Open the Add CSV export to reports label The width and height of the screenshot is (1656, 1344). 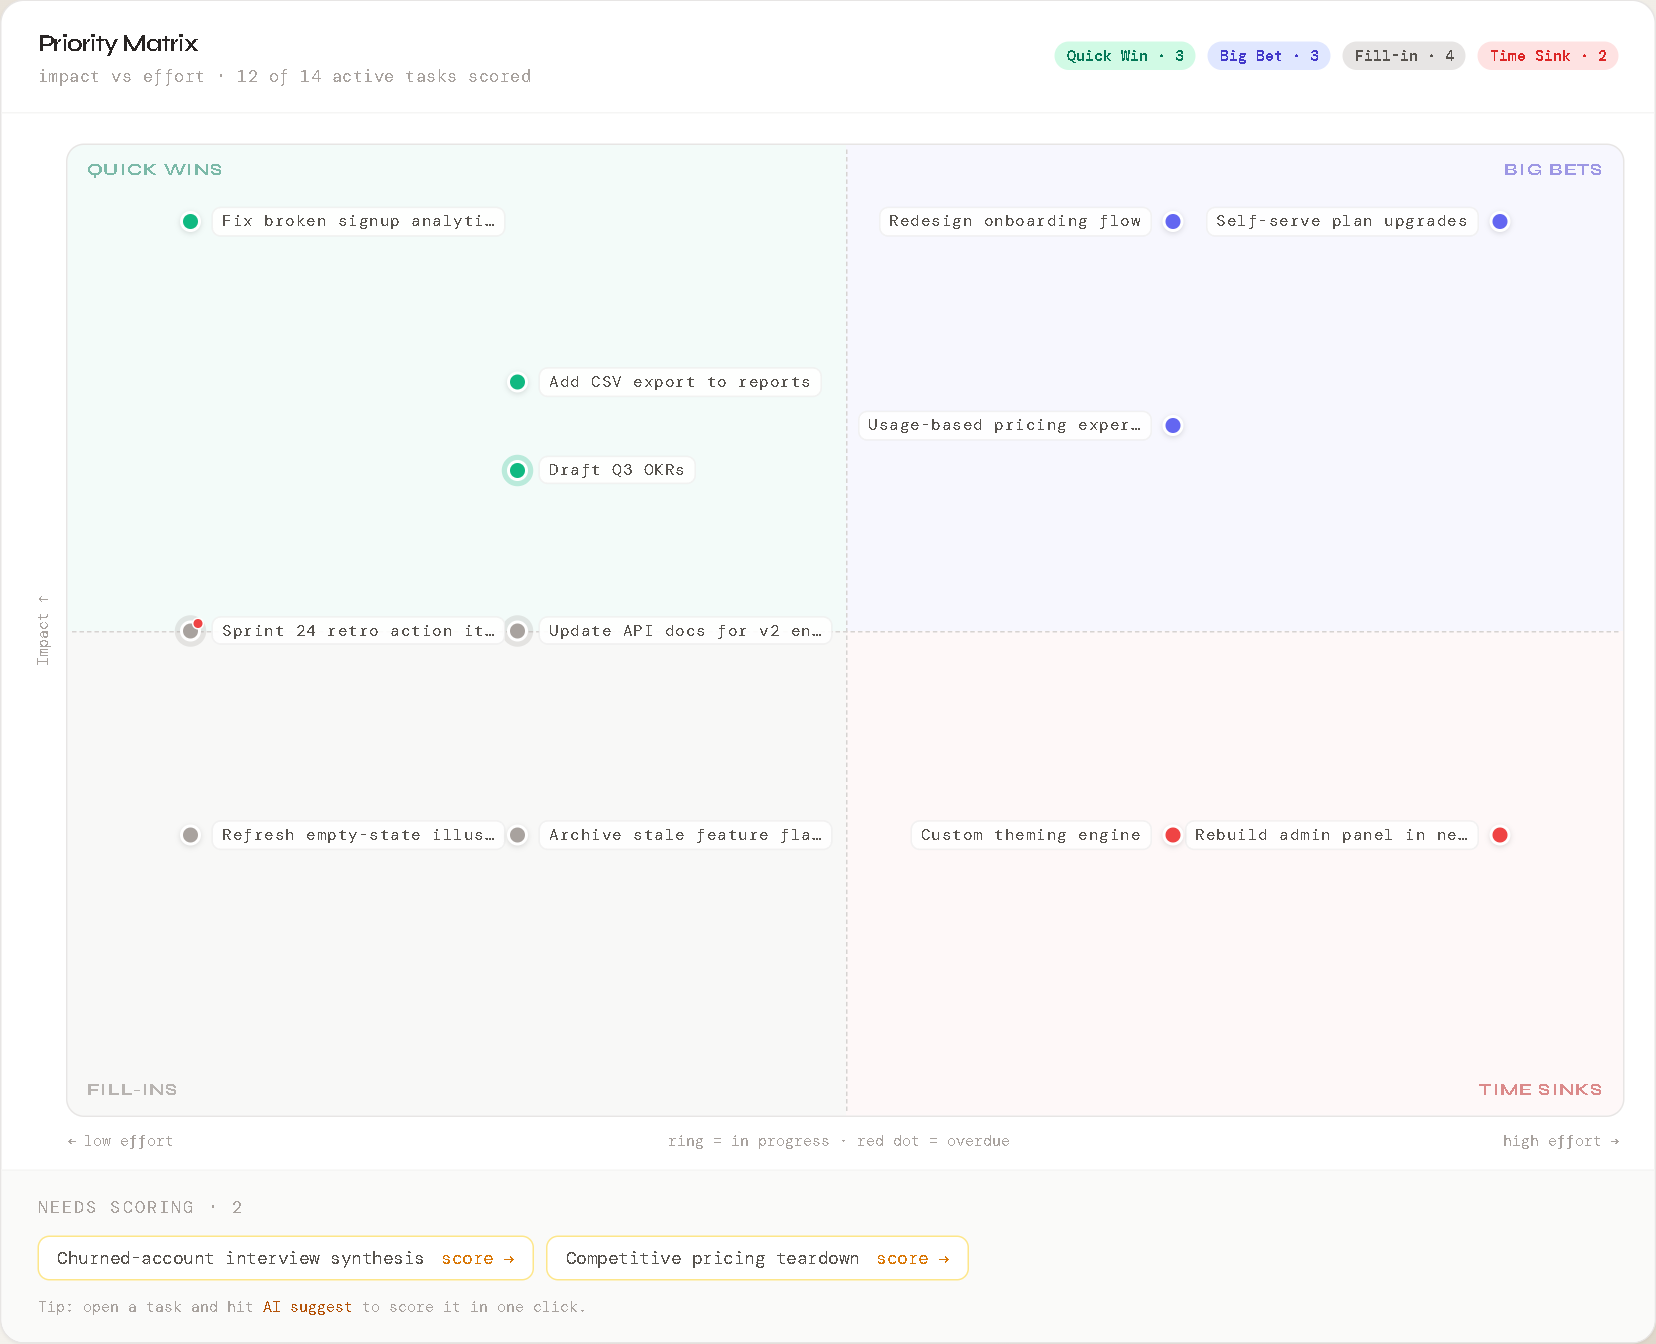[x=680, y=382]
